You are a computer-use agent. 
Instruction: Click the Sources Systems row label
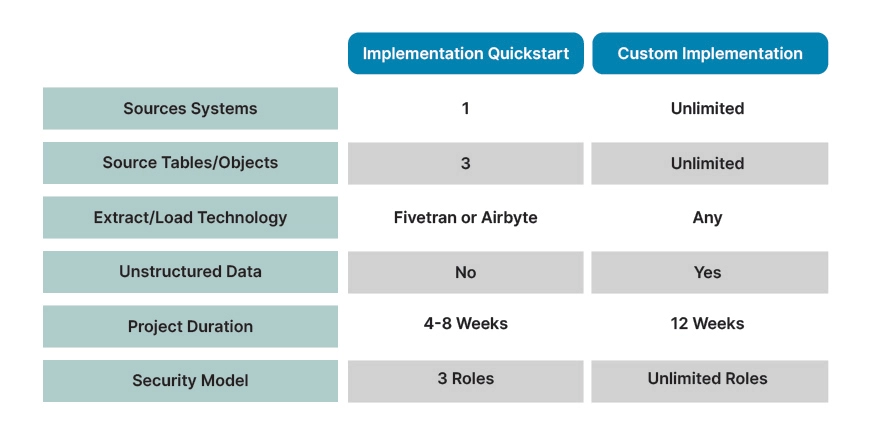point(190,108)
